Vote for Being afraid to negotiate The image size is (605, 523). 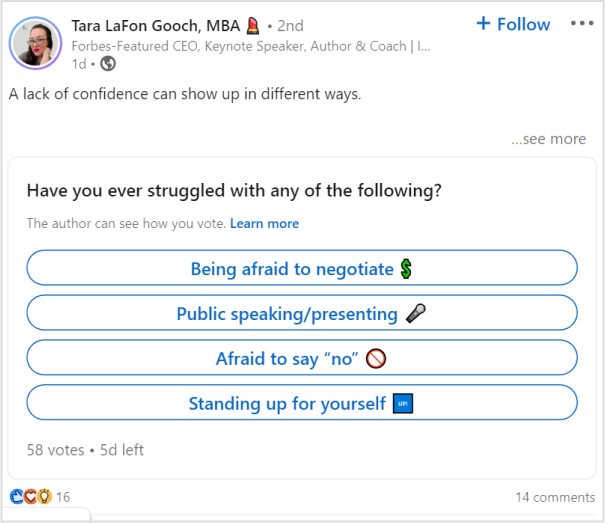point(292,268)
